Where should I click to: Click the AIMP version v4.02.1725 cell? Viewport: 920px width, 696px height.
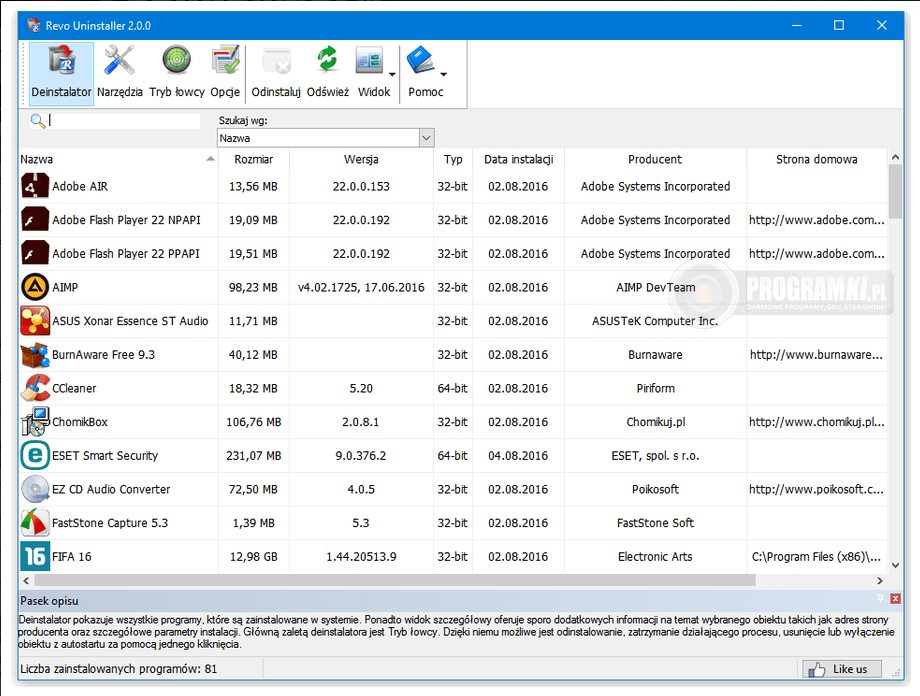coord(361,288)
